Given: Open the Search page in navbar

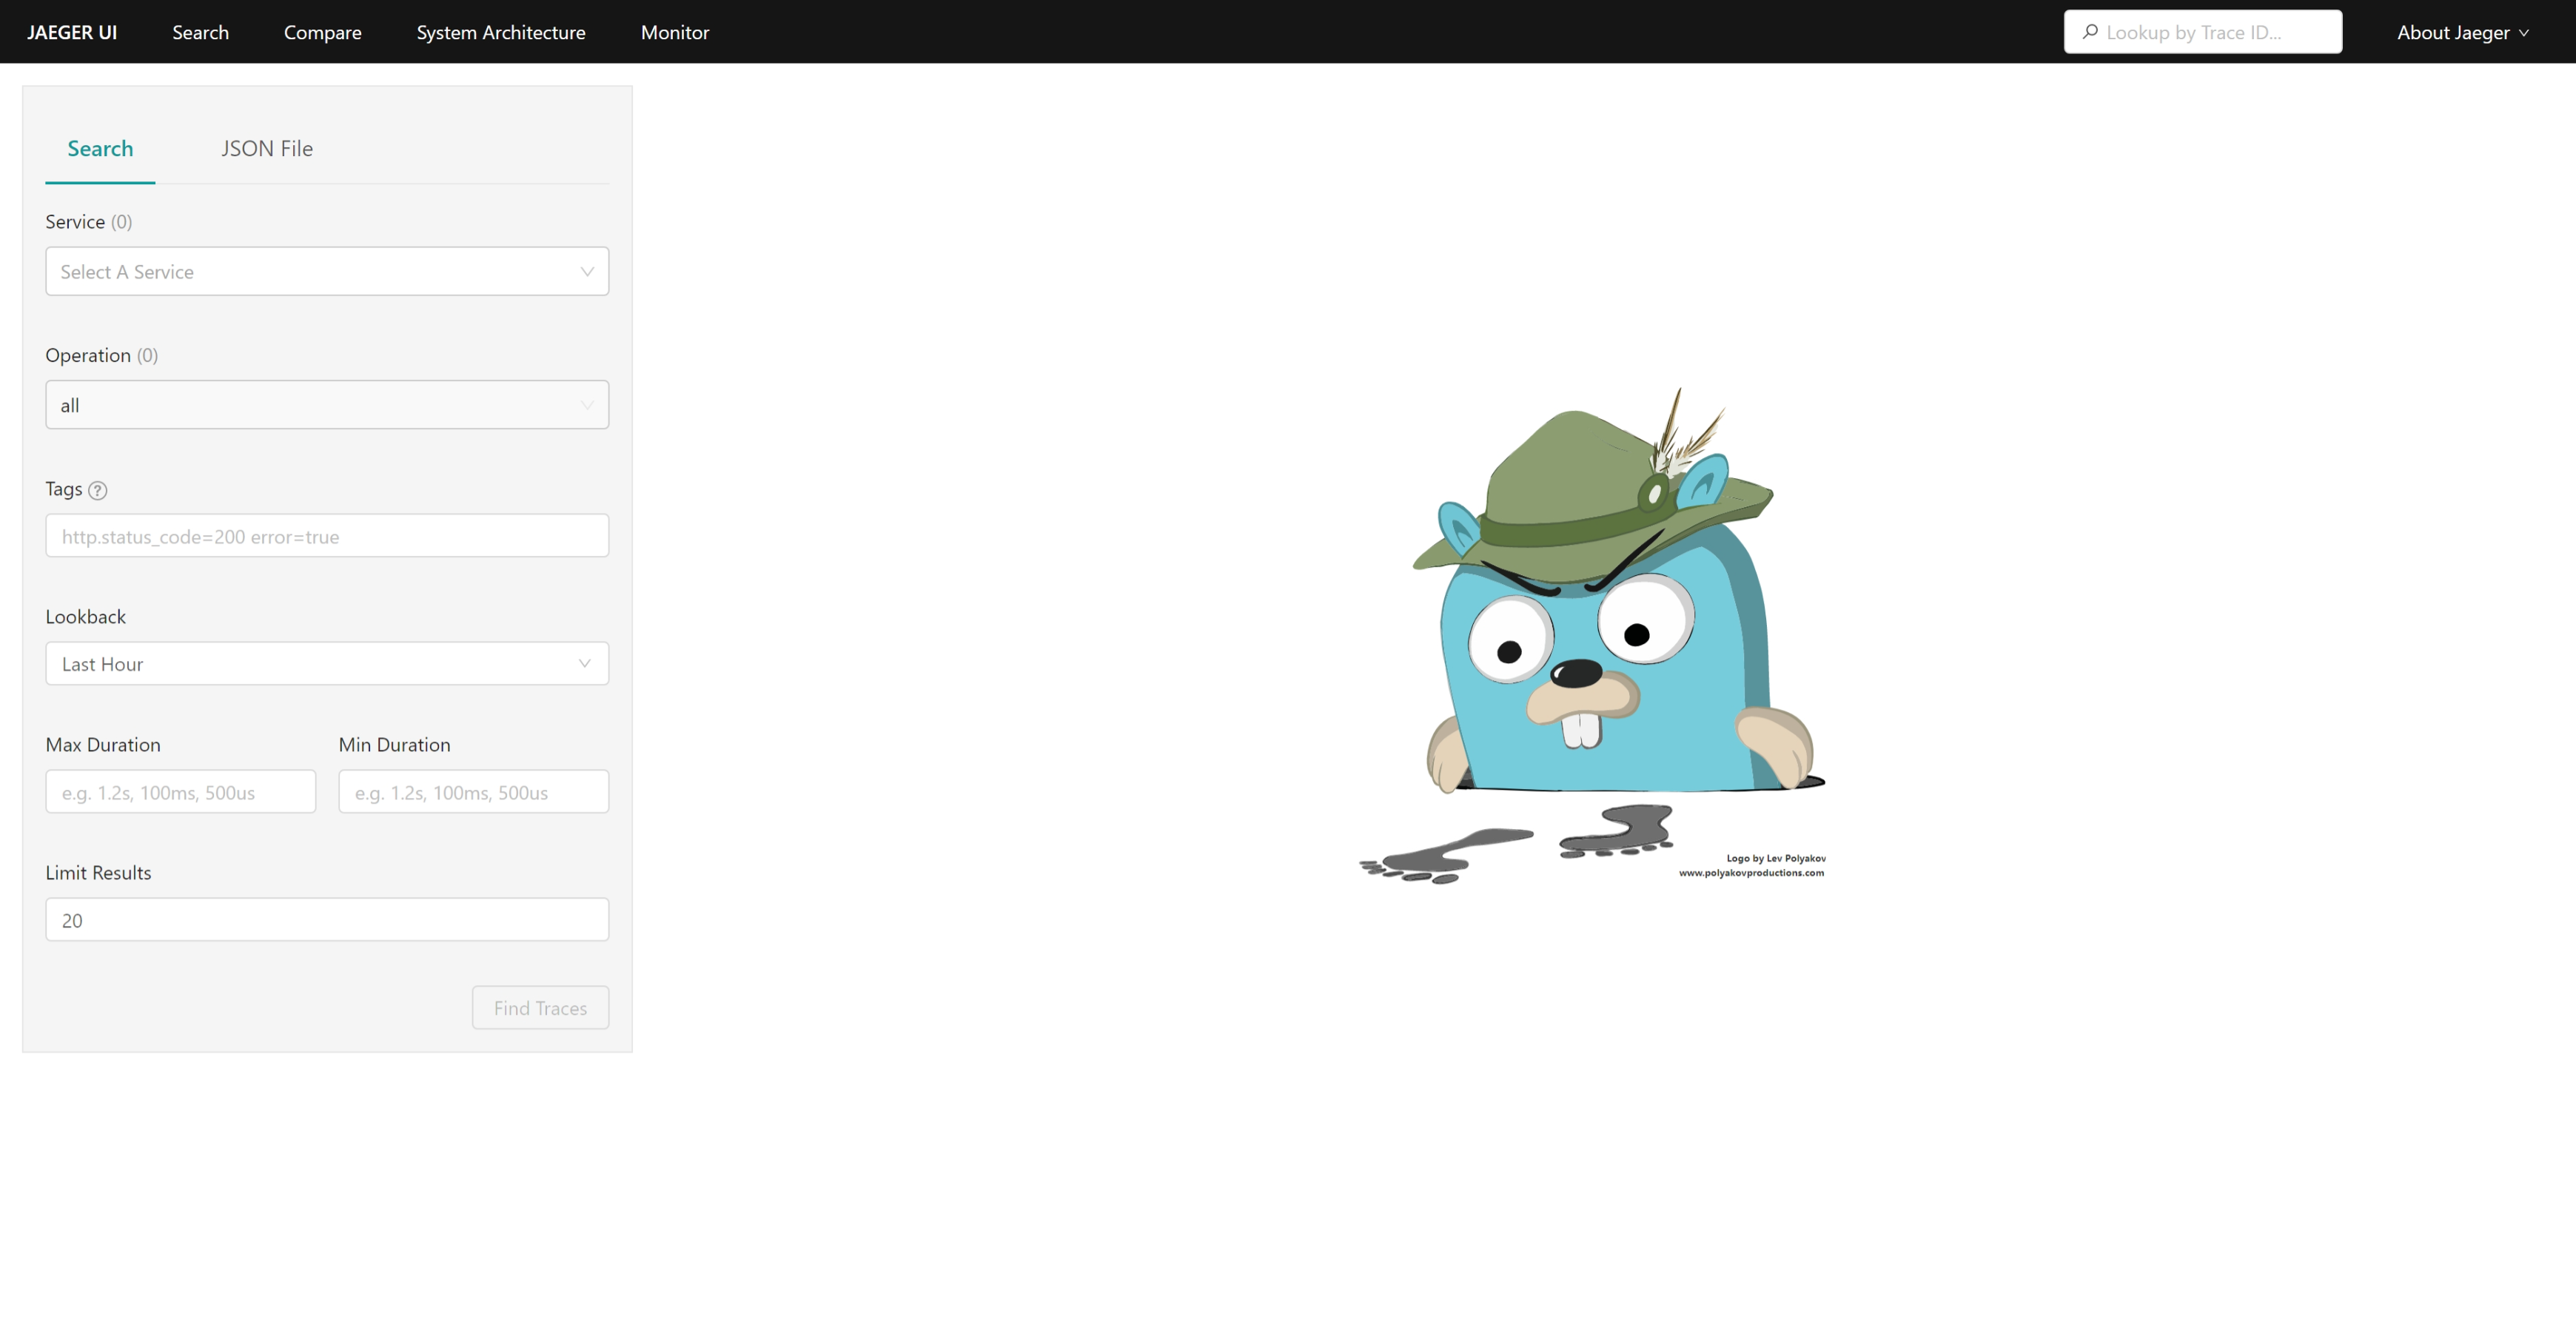Looking at the screenshot, I should (200, 32).
